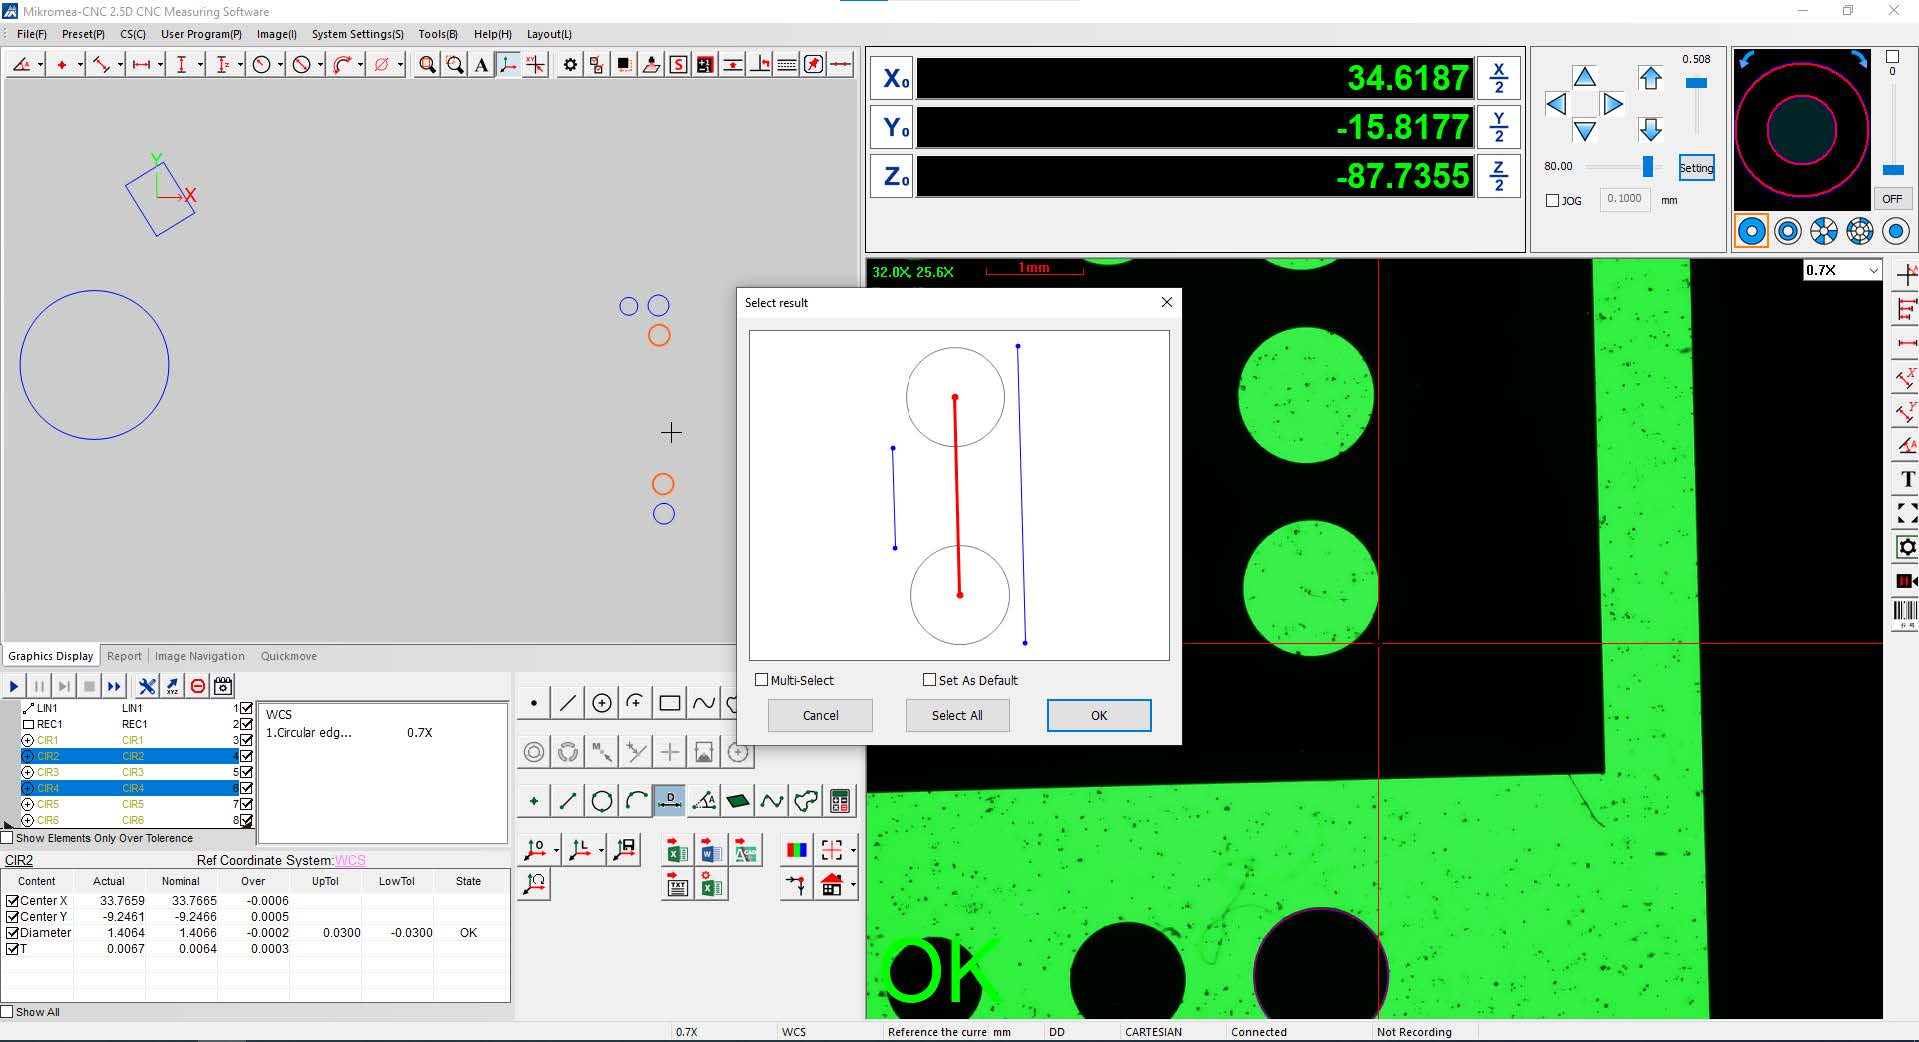Viewport: 1919px width, 1042px height.
Task: Open the Tools menu
Action: (437, 34)
